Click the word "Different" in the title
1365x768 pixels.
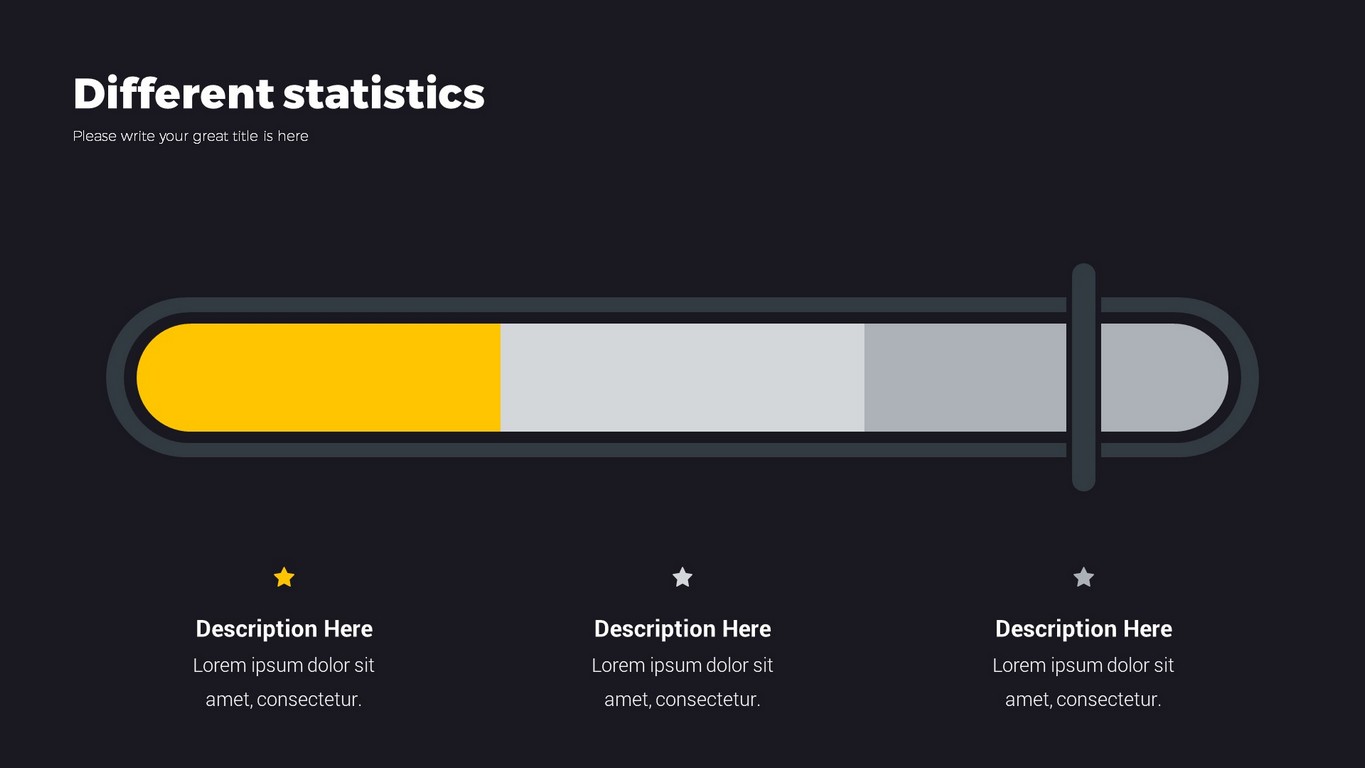point(173,93)
